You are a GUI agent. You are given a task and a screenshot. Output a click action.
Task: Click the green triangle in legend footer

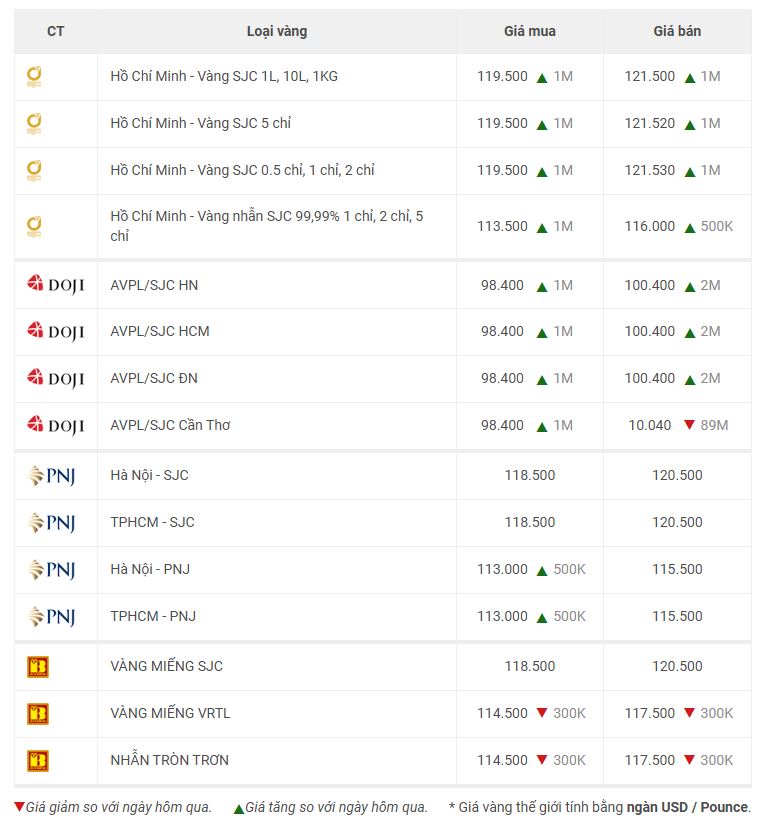click(x=239, y=808)
